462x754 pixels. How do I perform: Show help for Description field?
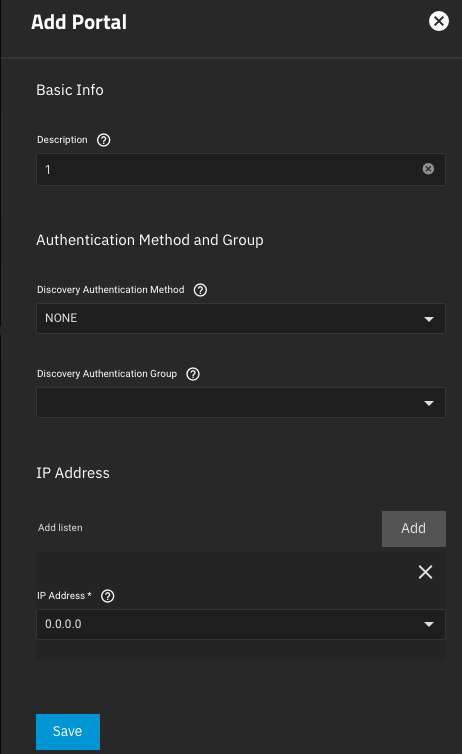tap(103, 140)
